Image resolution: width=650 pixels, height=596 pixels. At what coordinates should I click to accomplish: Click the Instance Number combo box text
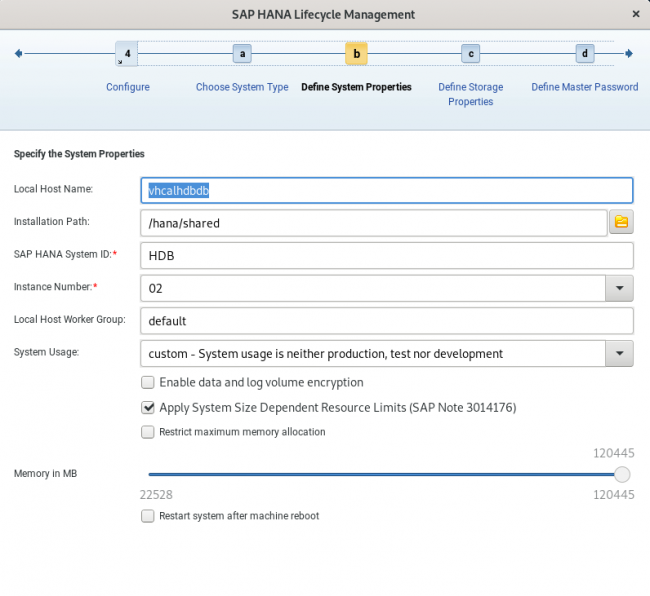click(373, 288)
